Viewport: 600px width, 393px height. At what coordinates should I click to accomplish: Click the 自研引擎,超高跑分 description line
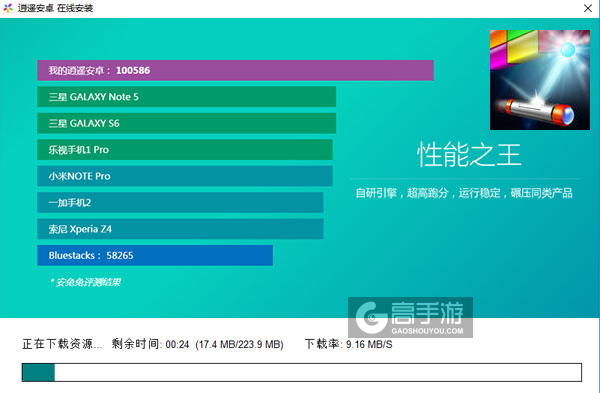click(464, 193)
